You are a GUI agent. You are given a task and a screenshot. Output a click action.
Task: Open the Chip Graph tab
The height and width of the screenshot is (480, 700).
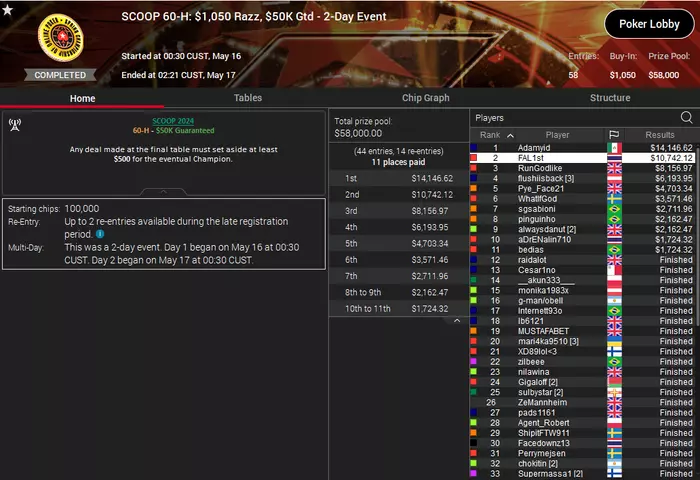click(425, 98)
